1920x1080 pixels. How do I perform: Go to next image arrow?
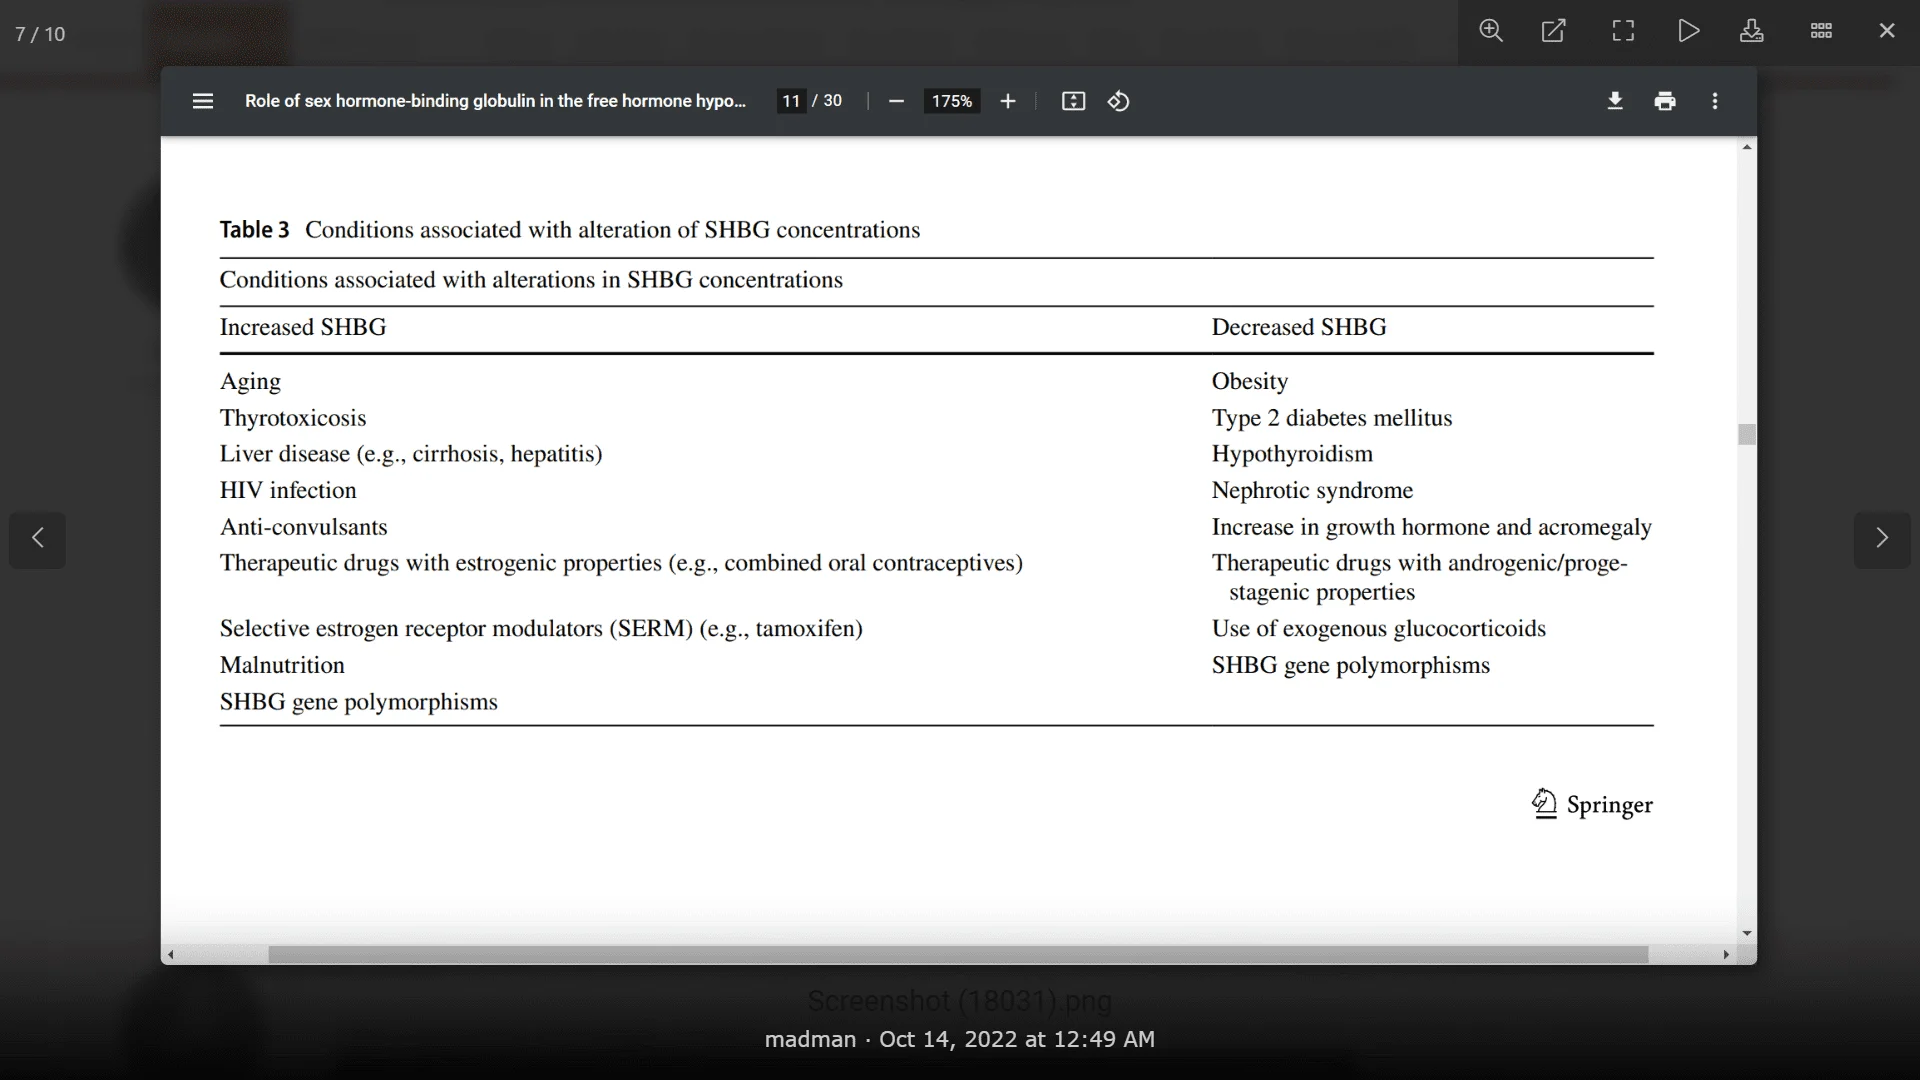(1882, 539)
